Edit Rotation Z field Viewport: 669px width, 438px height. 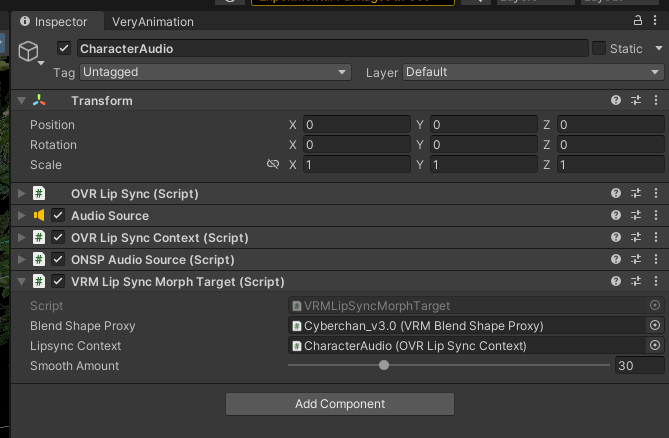611,145
